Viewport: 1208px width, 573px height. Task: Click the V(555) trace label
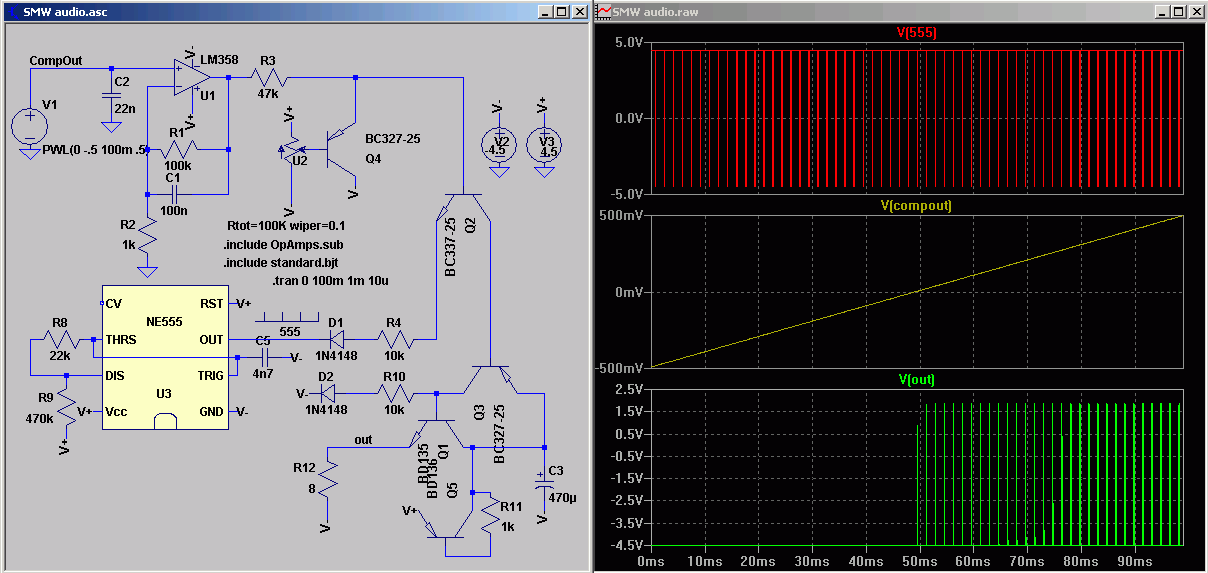[x=916, y=33]
